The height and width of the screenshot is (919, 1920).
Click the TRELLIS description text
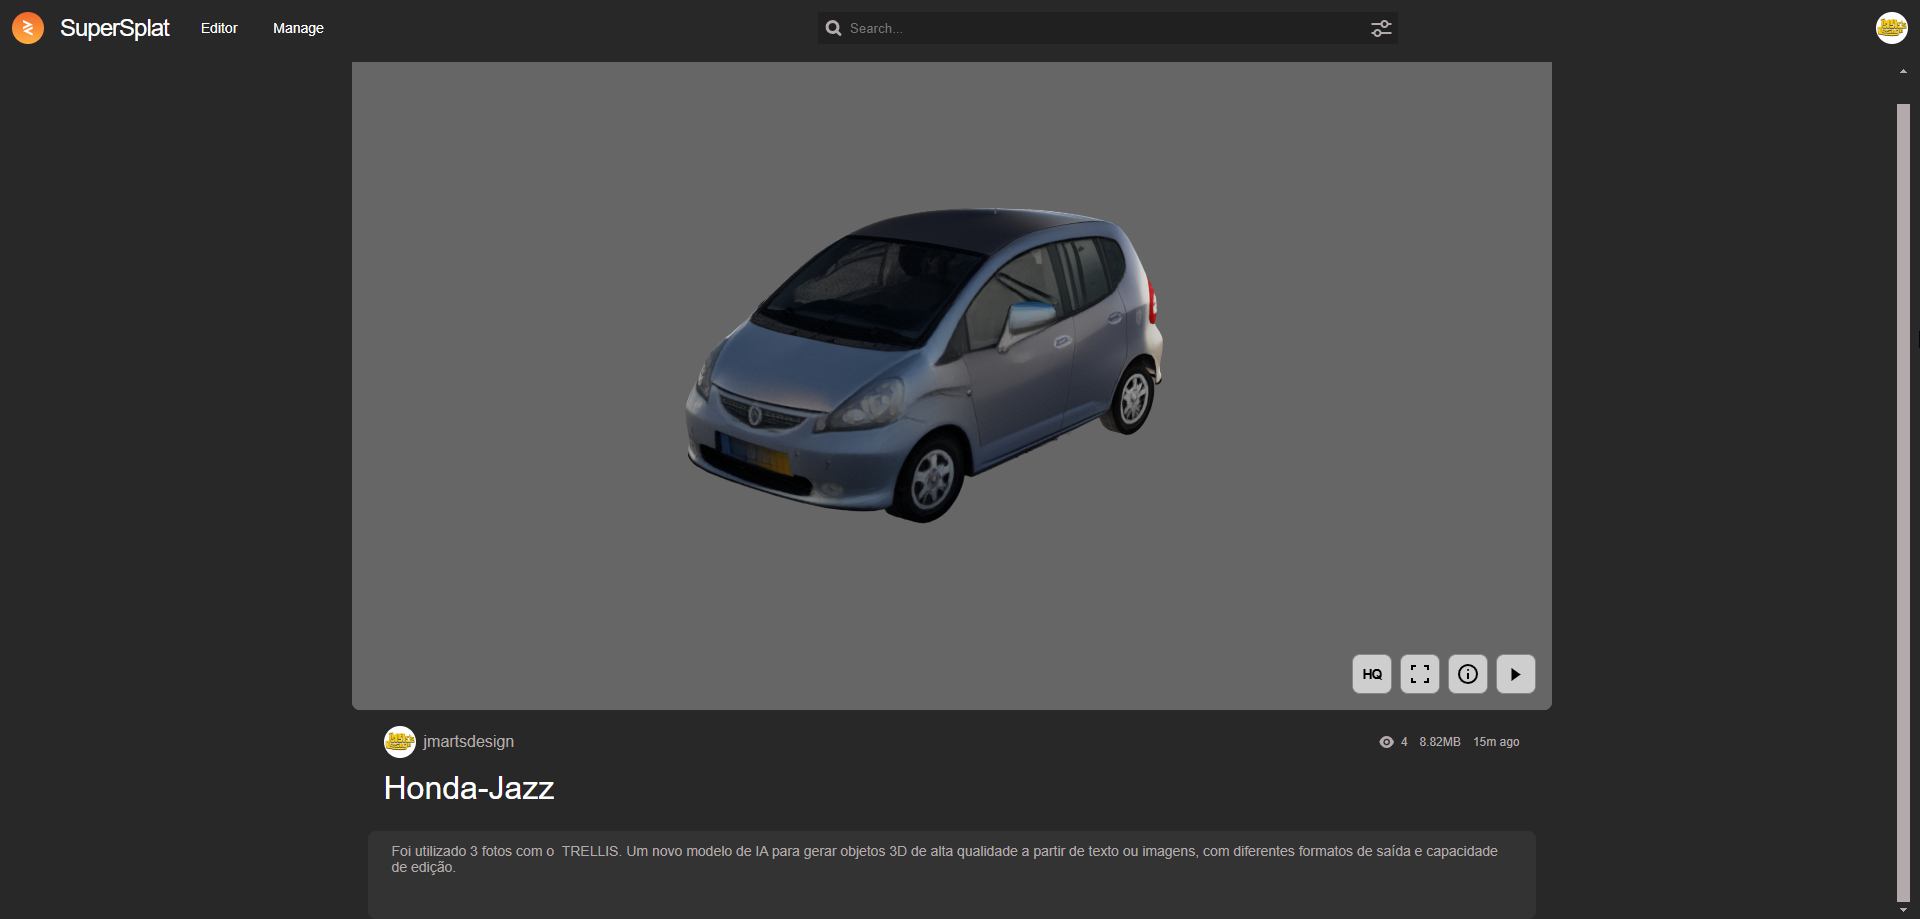point(944,859)
